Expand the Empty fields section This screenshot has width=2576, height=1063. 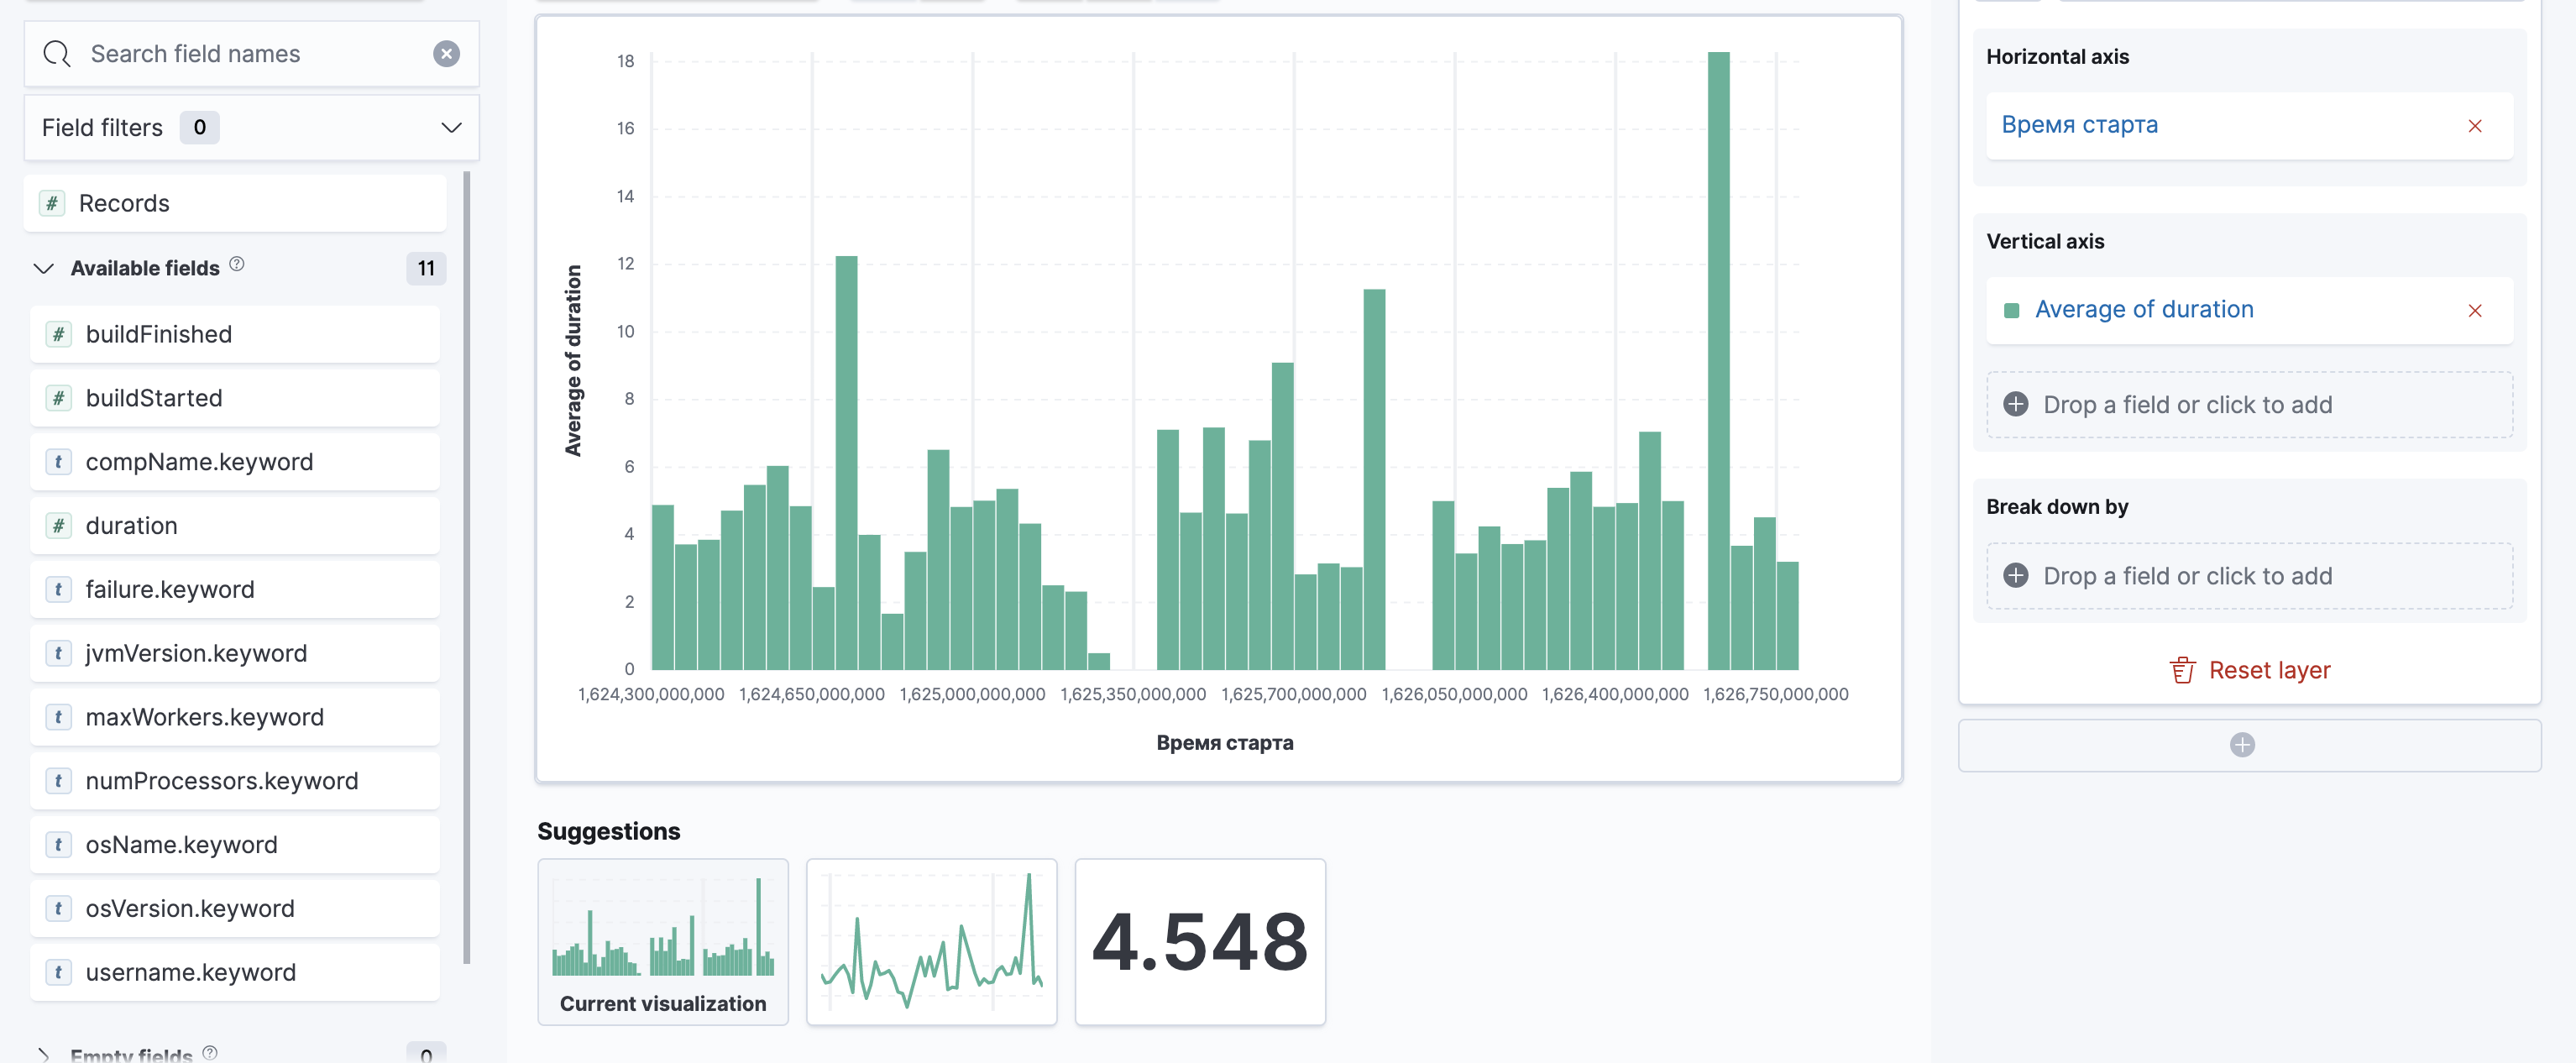43,1054
